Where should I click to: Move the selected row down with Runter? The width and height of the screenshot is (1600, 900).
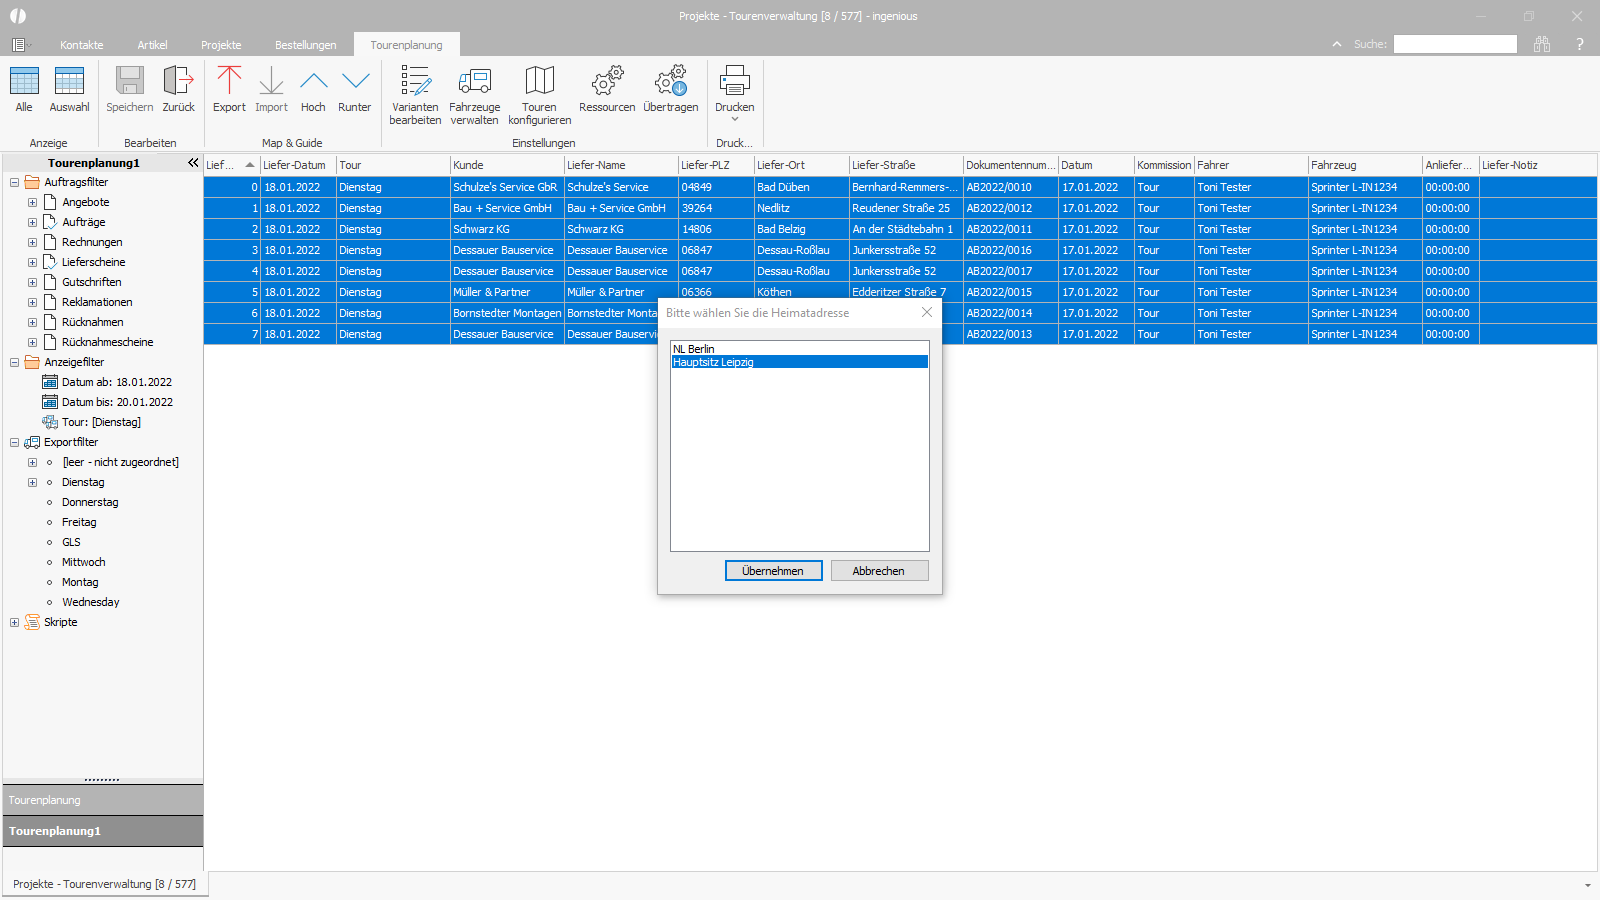click(x=355, y=89)
